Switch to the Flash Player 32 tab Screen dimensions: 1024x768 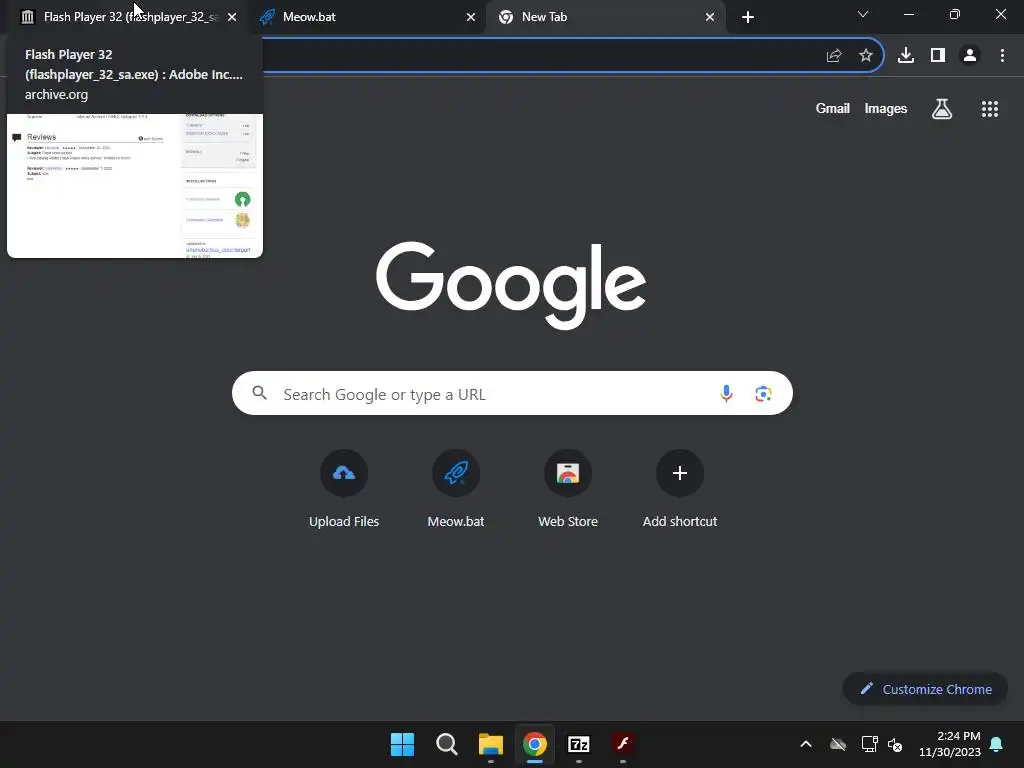tap(124, 17)
